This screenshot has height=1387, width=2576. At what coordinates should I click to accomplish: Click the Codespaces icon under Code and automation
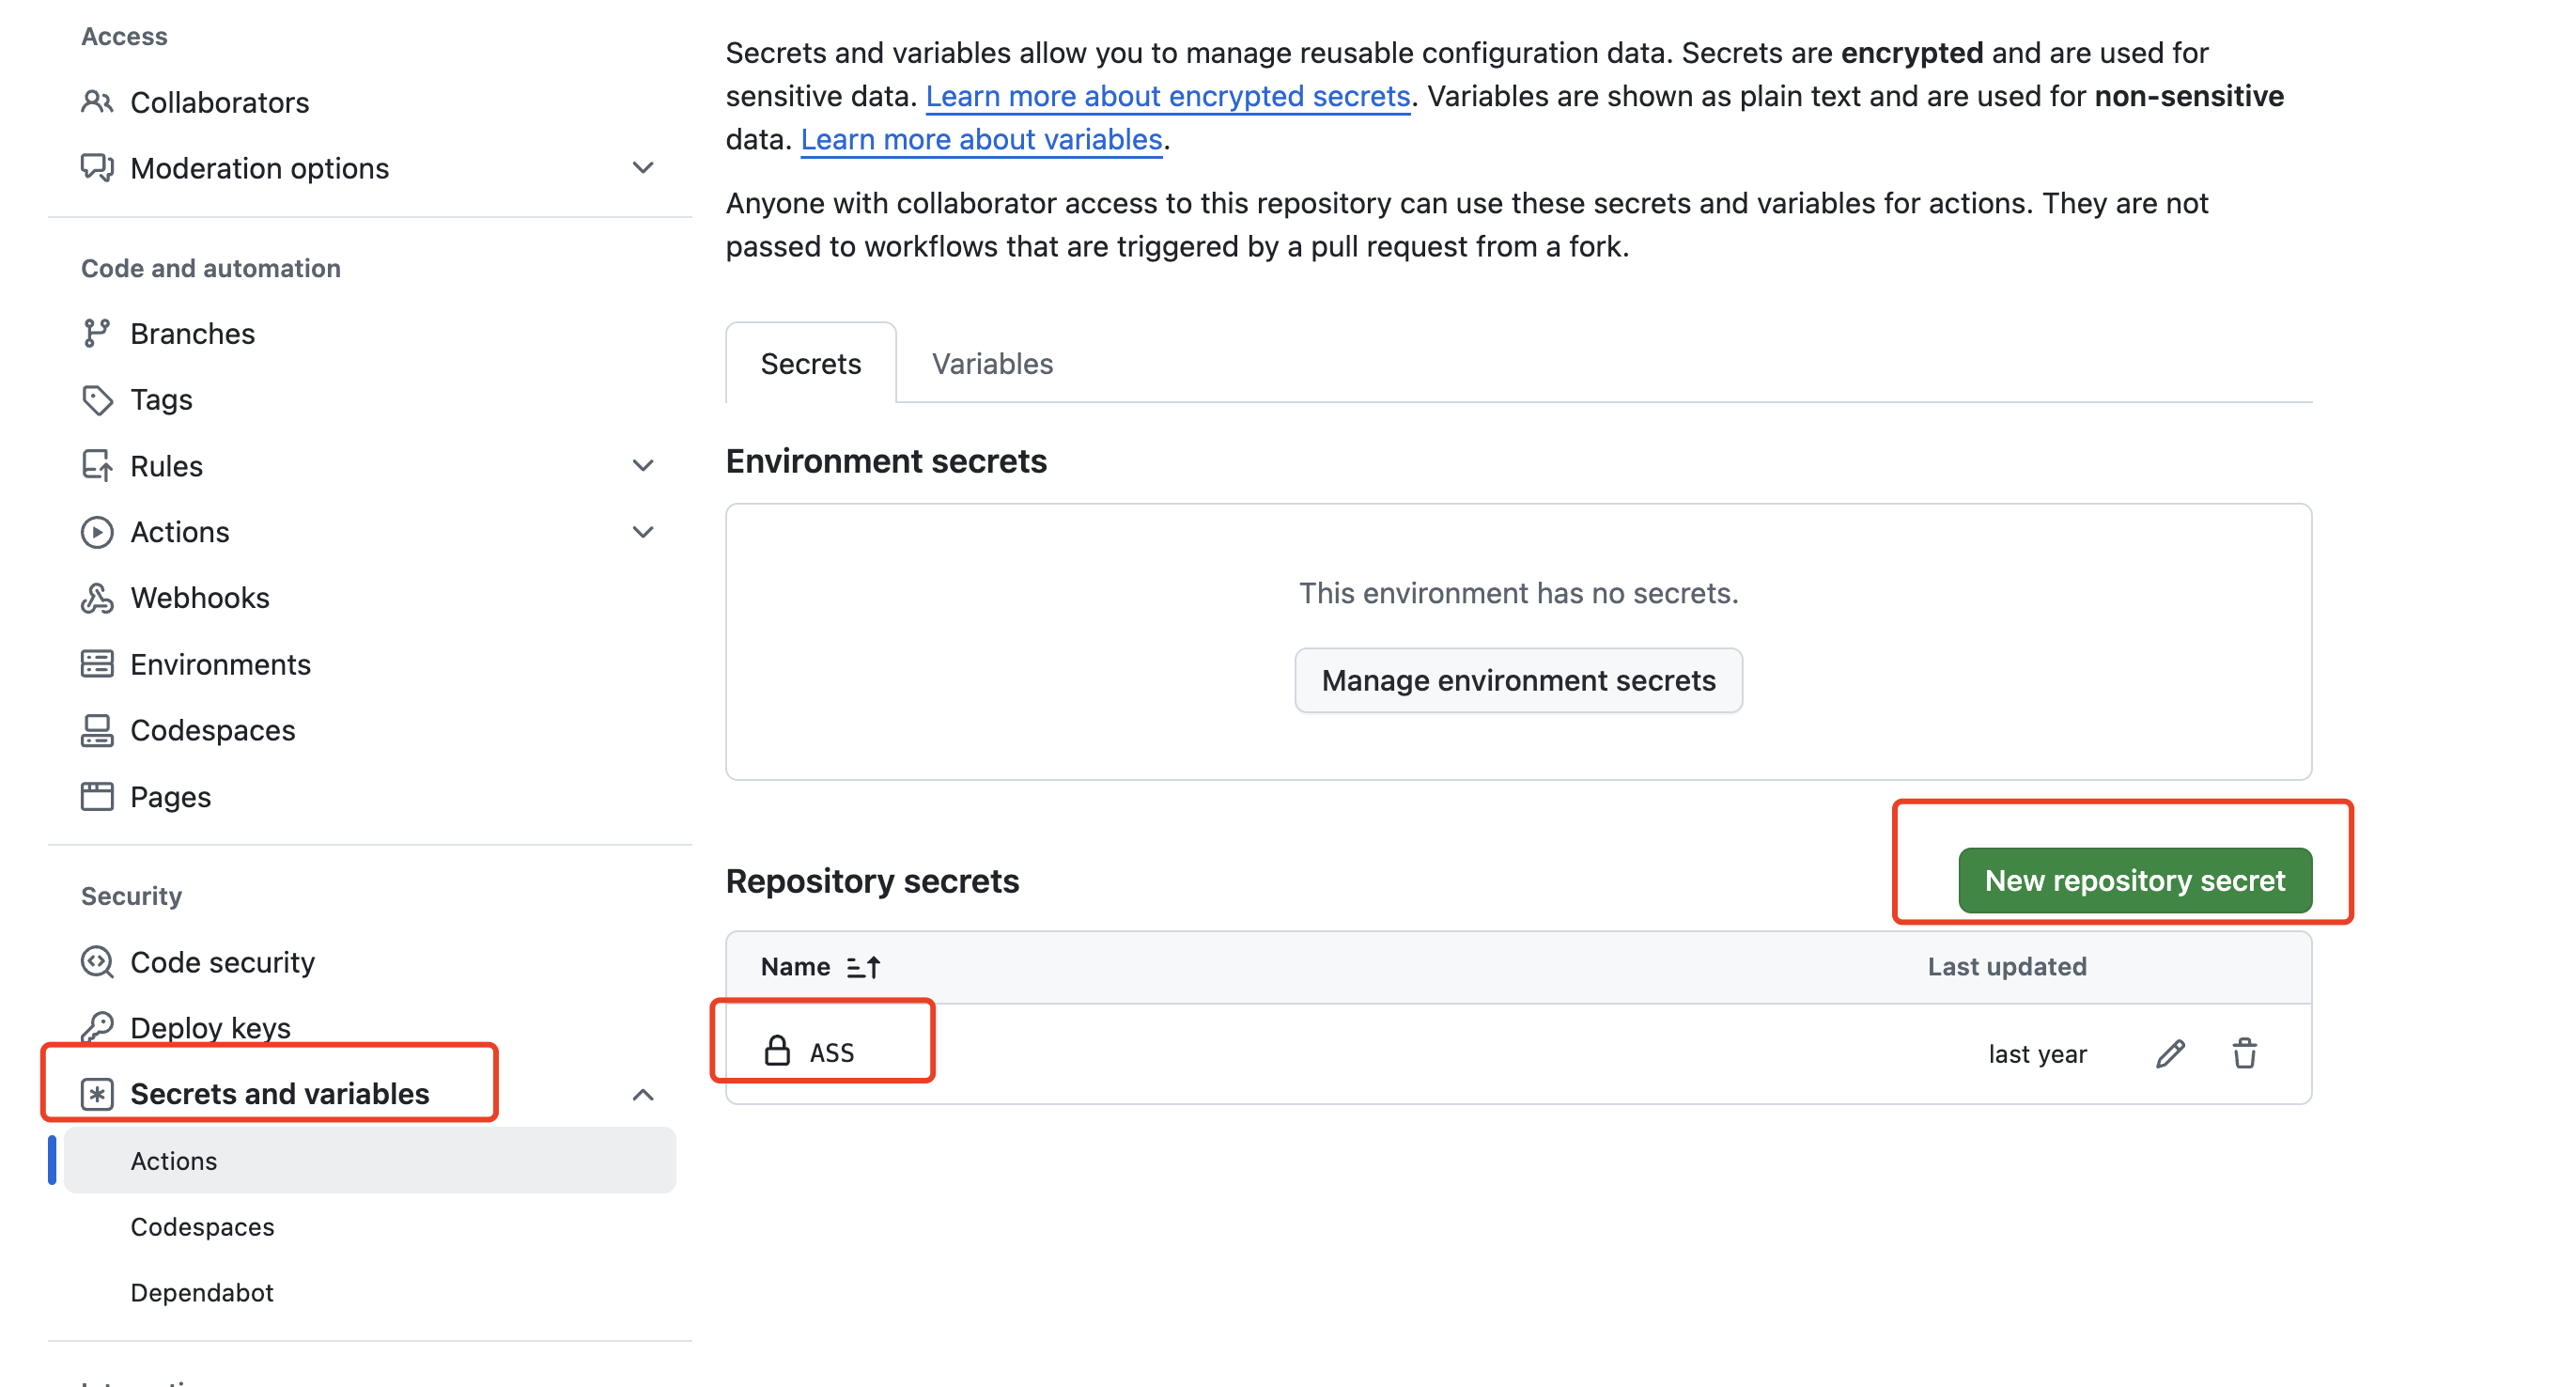point(97,730)
